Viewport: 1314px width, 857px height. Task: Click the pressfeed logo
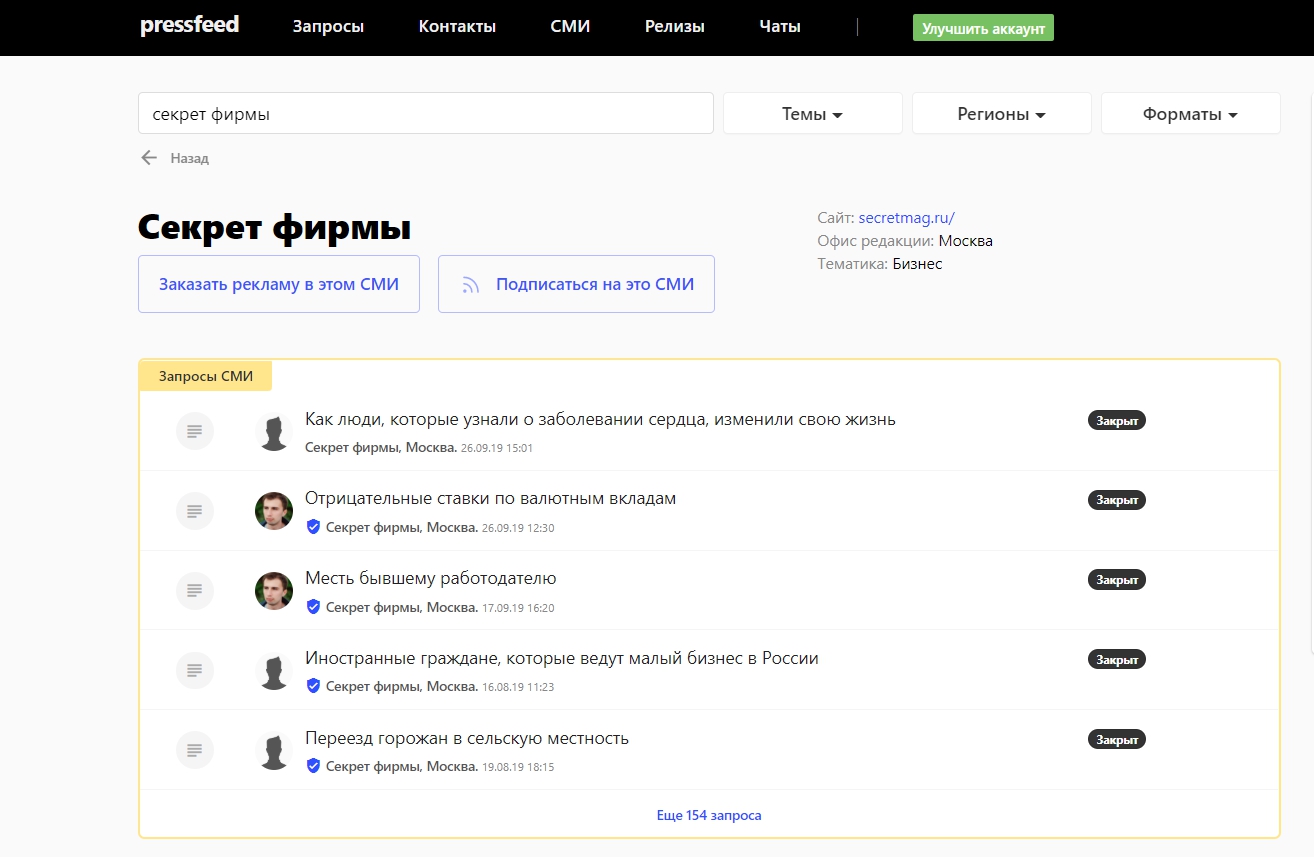[x=189, y=25]
